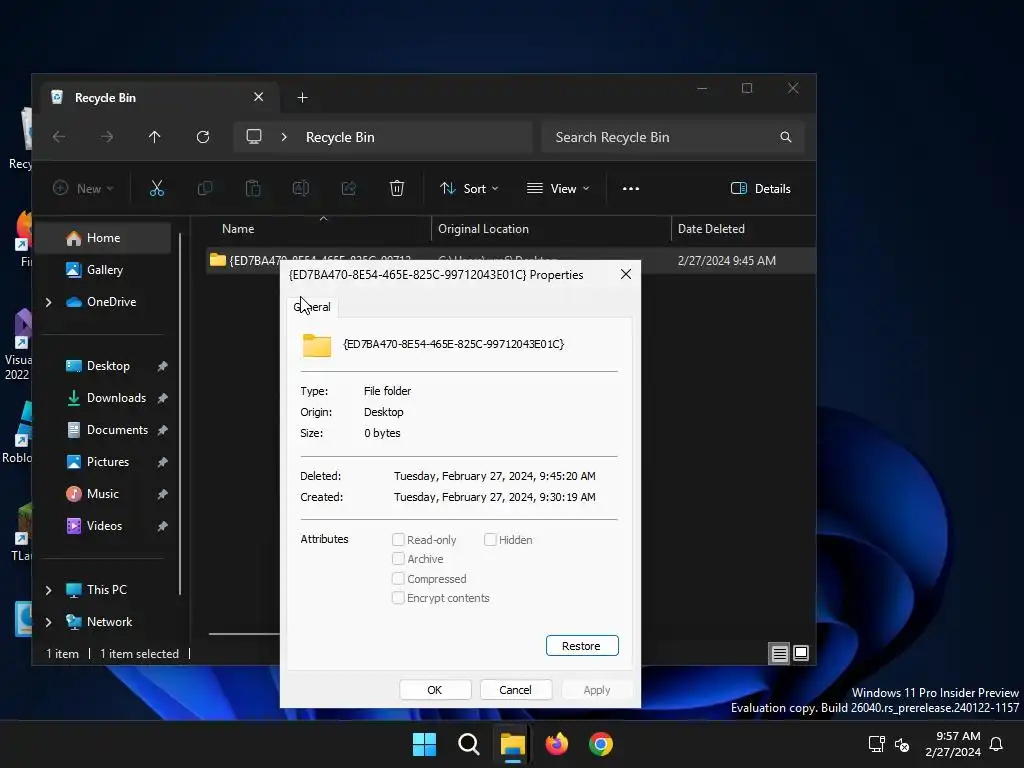The height and width of the screenshot is (768, 1024).
Task: Go up one level with up arrow
Action: (155, 136)
